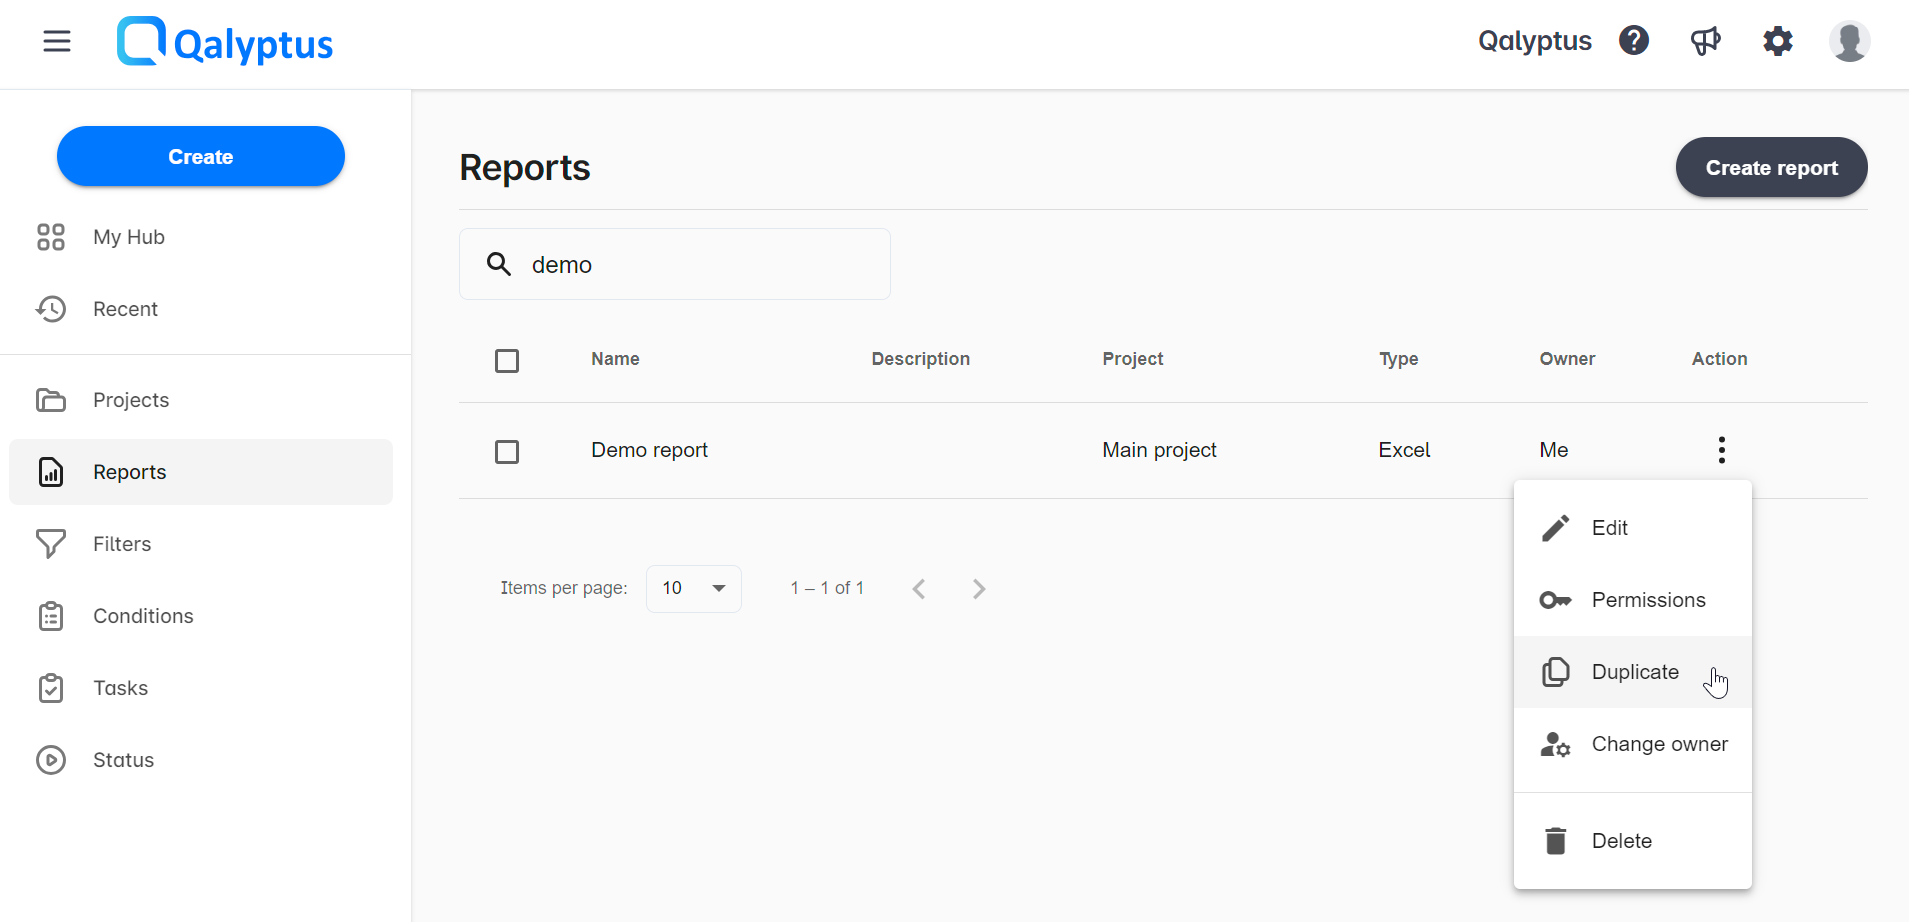Viewport: 1909px width, 922px height.
Task: Choose Duplicate from the action menu
Action: (1635, 672)
